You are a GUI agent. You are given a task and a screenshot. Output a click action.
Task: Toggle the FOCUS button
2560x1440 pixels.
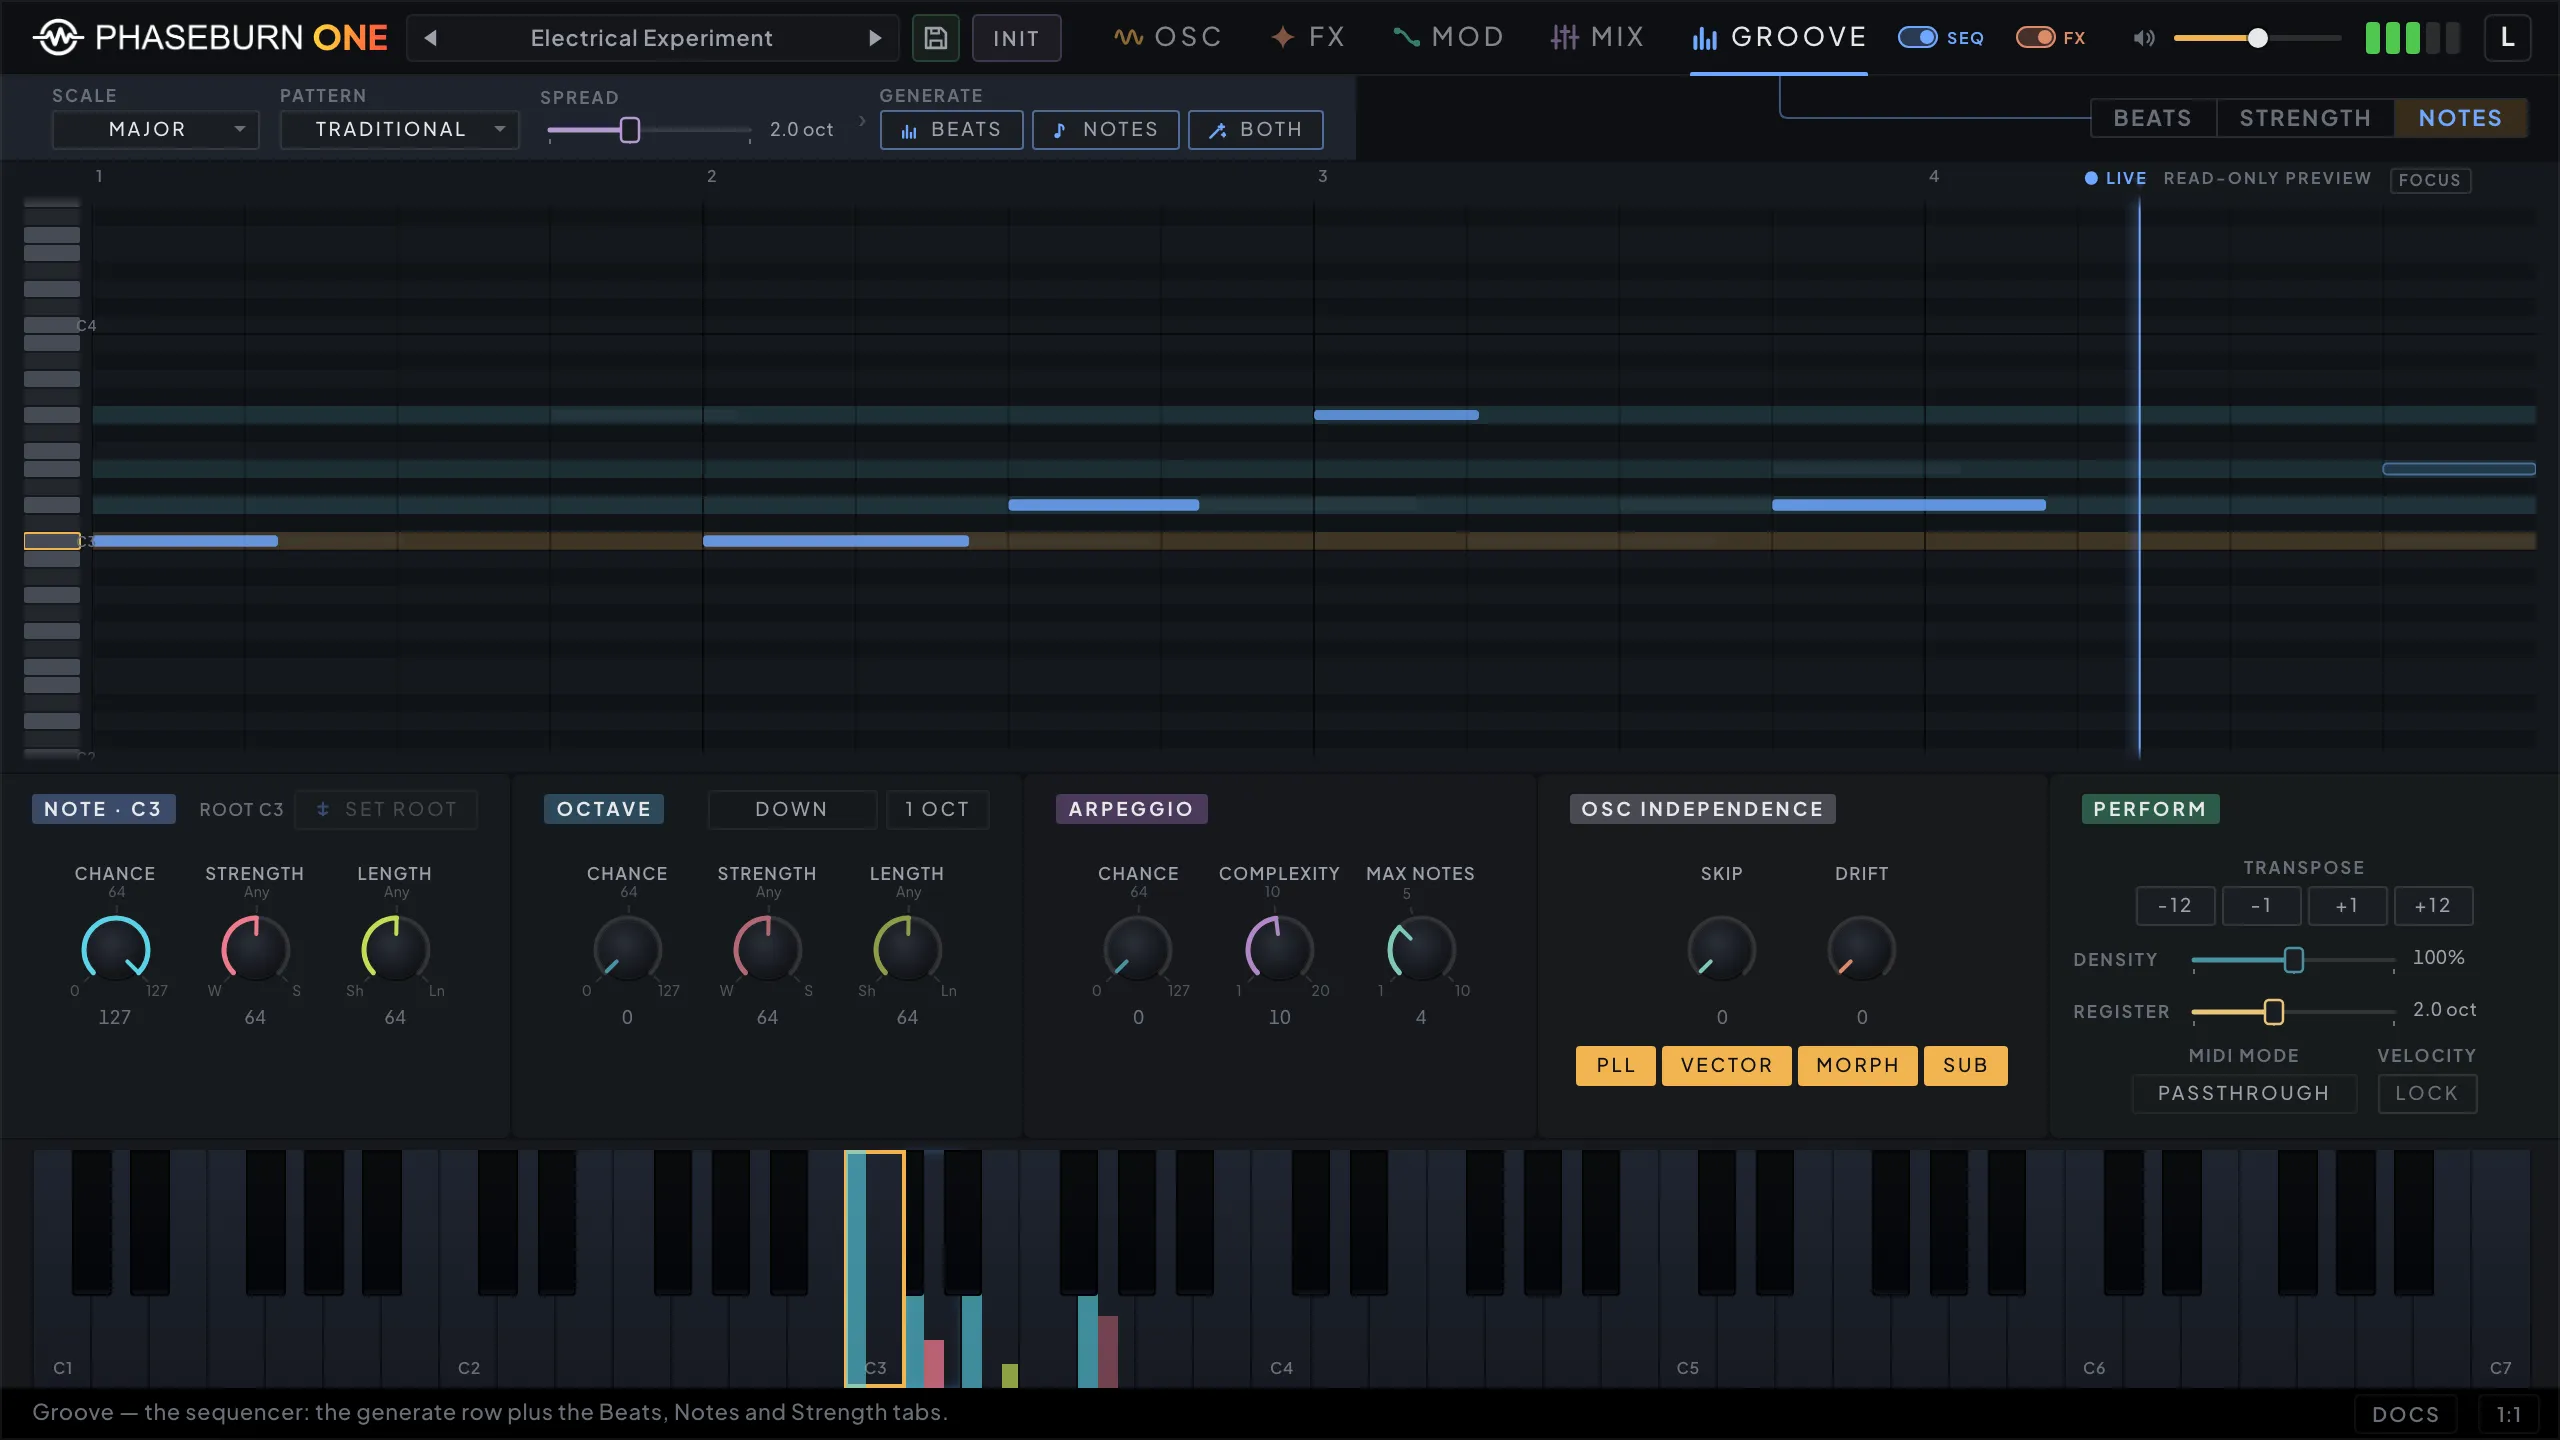(x=2429, y=180)
